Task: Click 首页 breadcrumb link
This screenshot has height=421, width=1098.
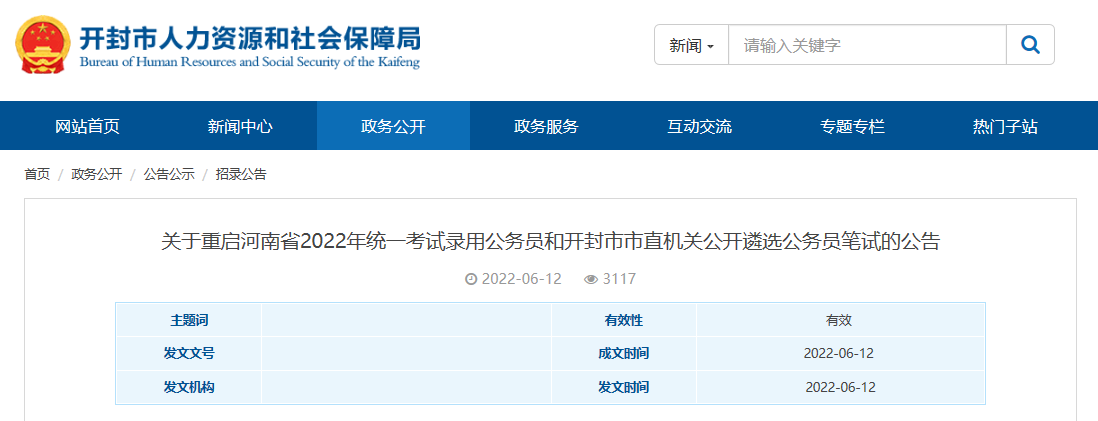Action: point(37,174)
